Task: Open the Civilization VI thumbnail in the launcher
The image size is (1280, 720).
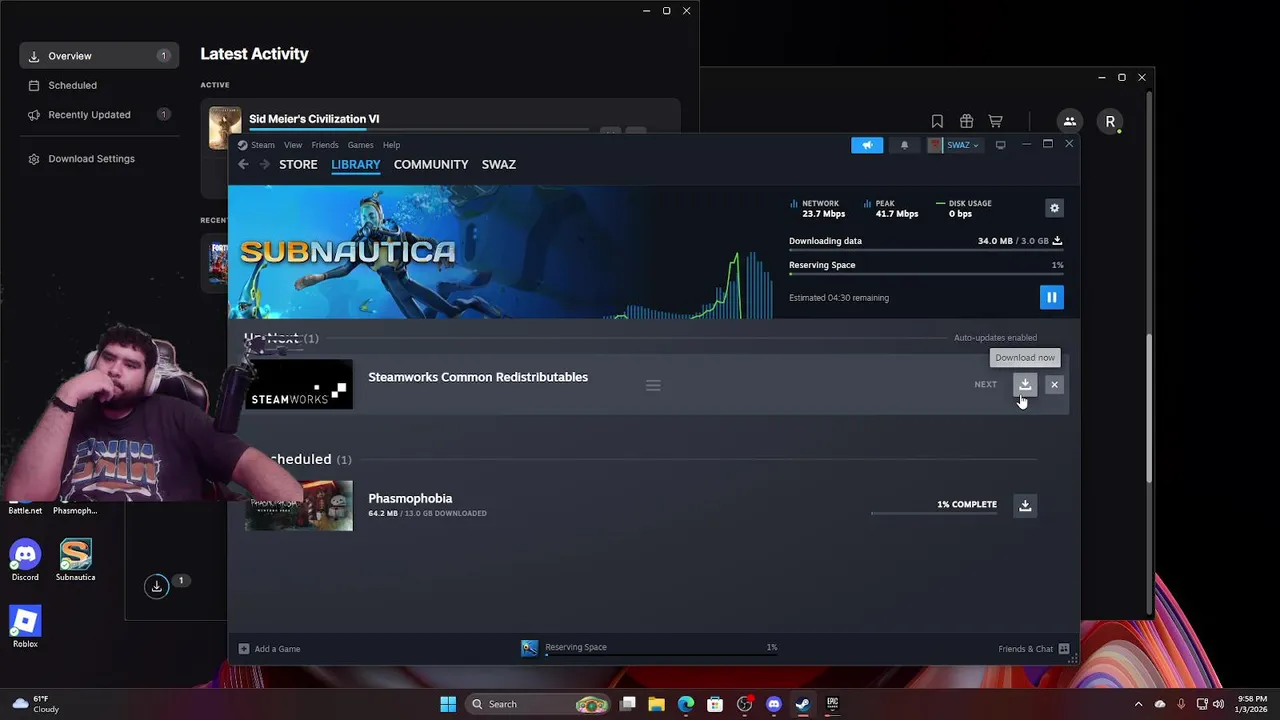Action: tap(224, 128)
